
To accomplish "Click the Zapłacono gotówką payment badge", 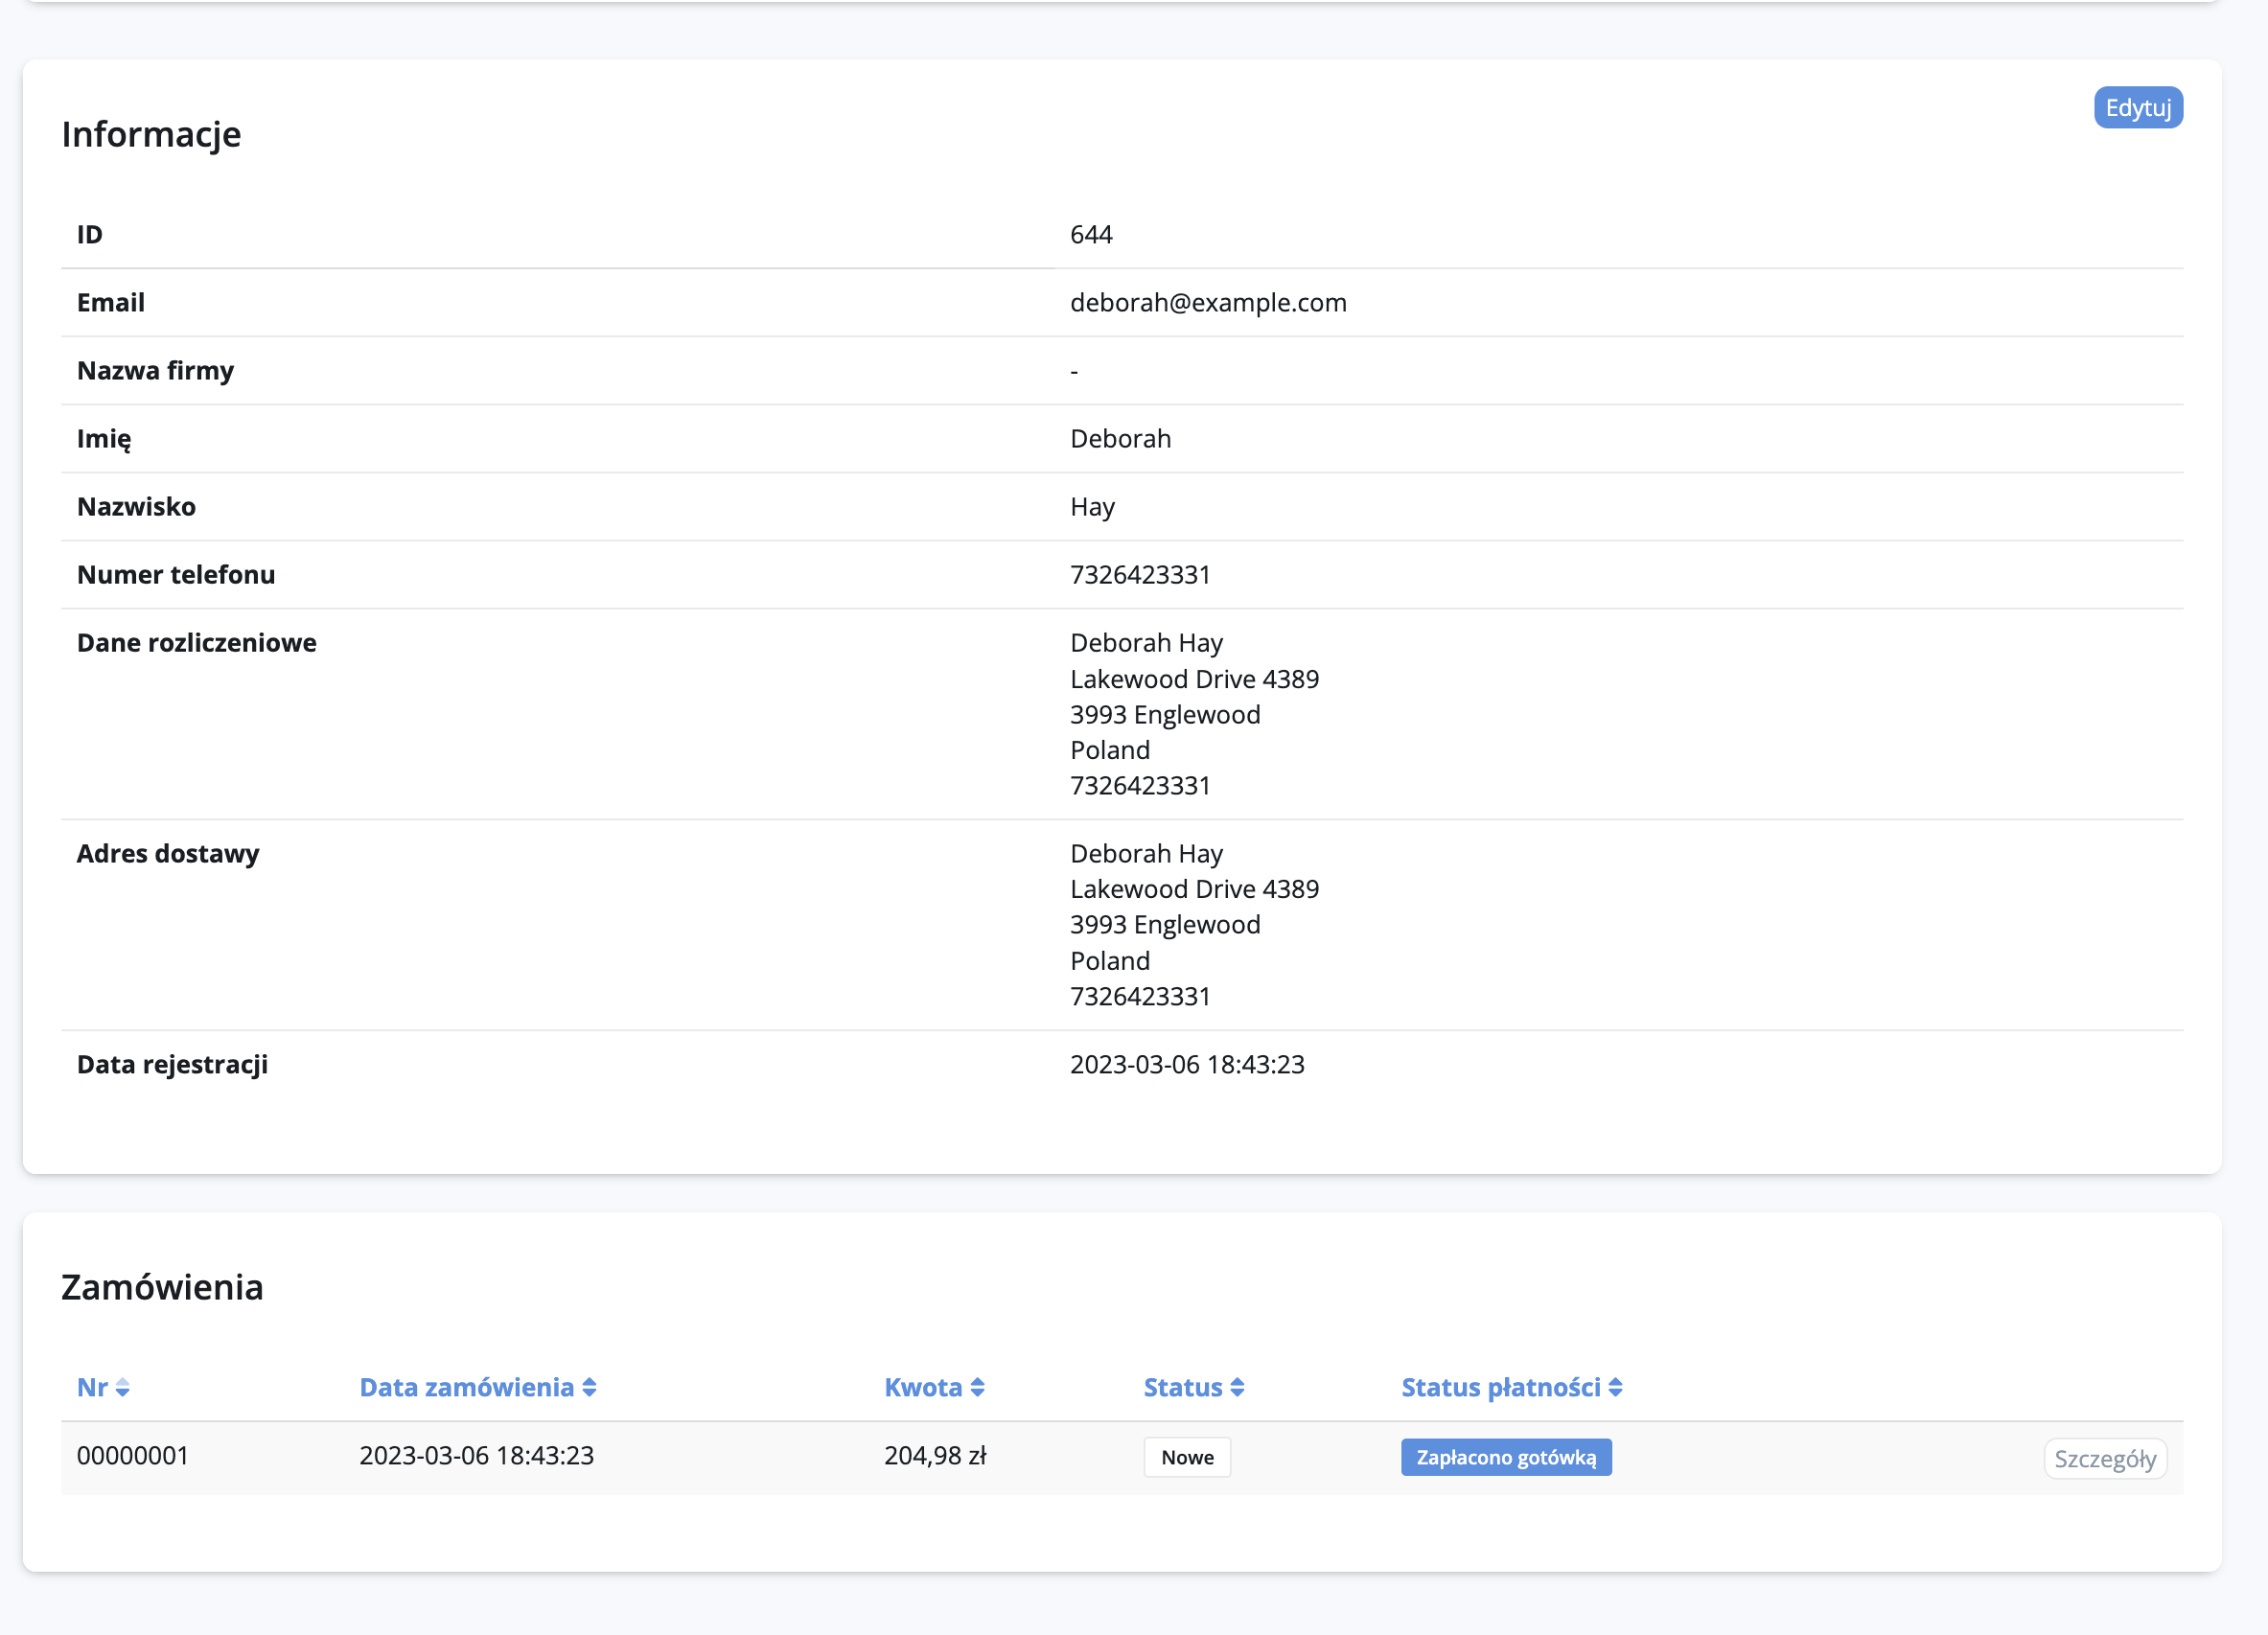I will tap(1505, 1457).
